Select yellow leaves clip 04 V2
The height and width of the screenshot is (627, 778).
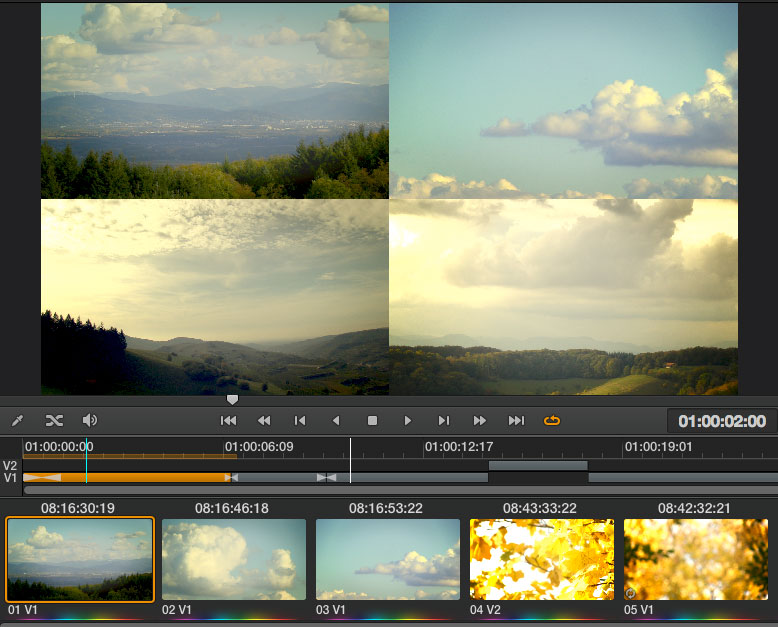tap(542, 559)
